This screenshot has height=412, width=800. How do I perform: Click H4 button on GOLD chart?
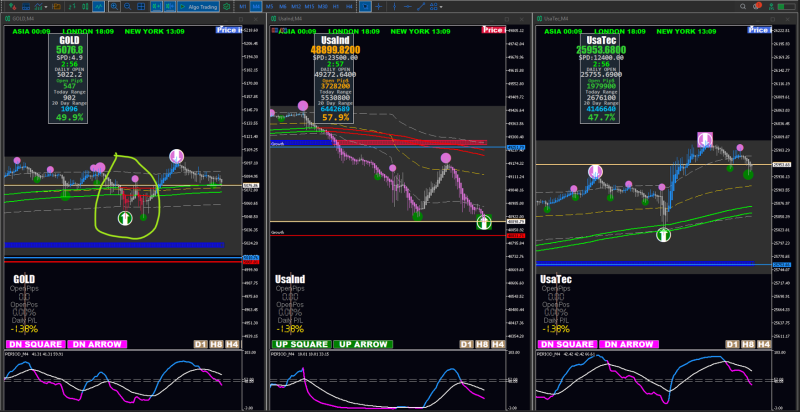(232, 344)
